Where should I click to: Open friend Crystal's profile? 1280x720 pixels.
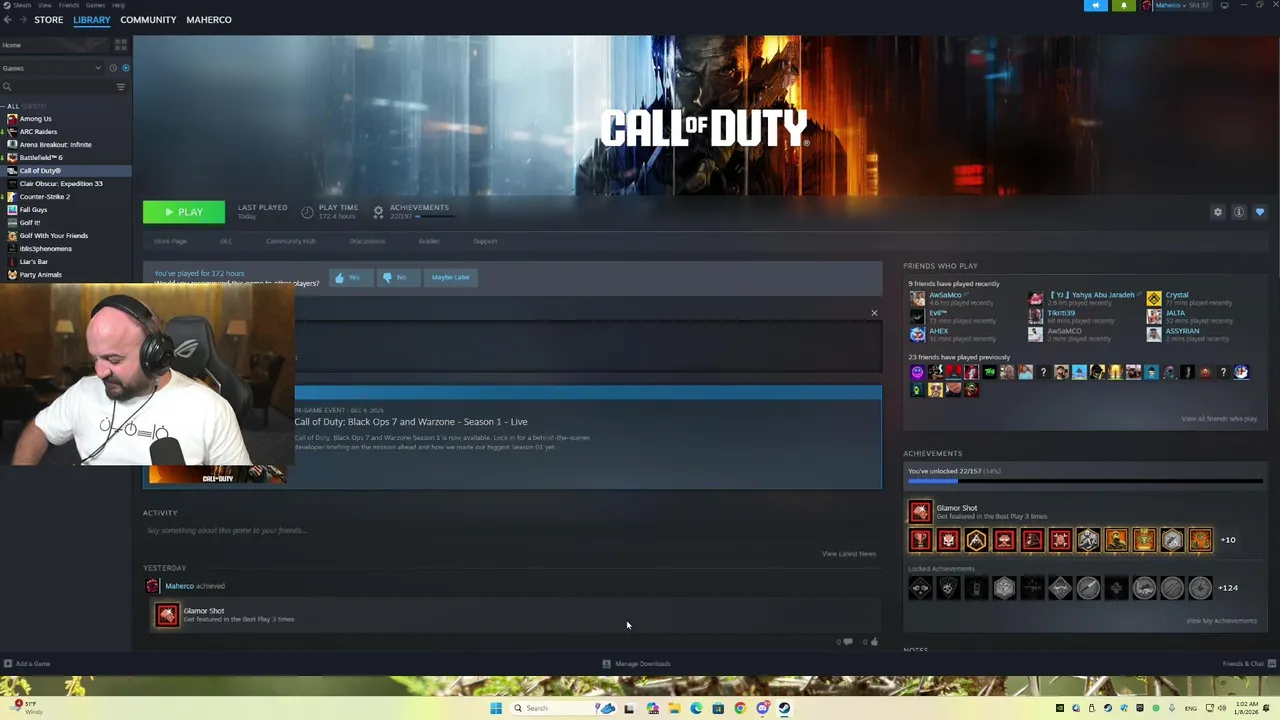(x=1176, y=295)
